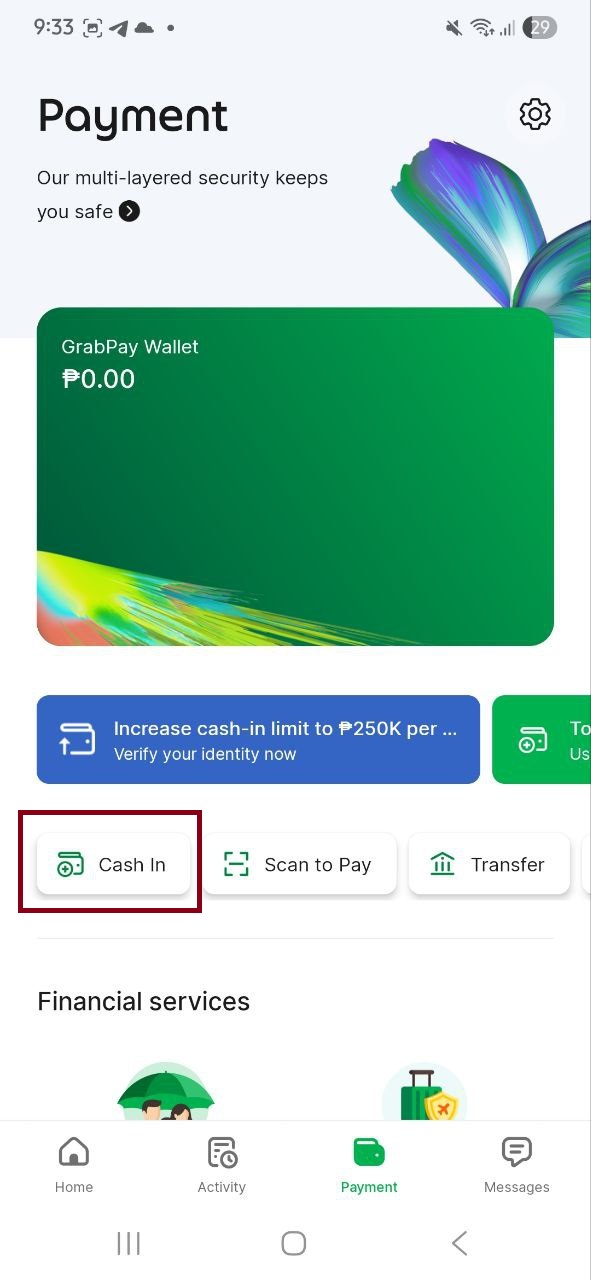Select the Cash In button

click(x=113, y=864)
